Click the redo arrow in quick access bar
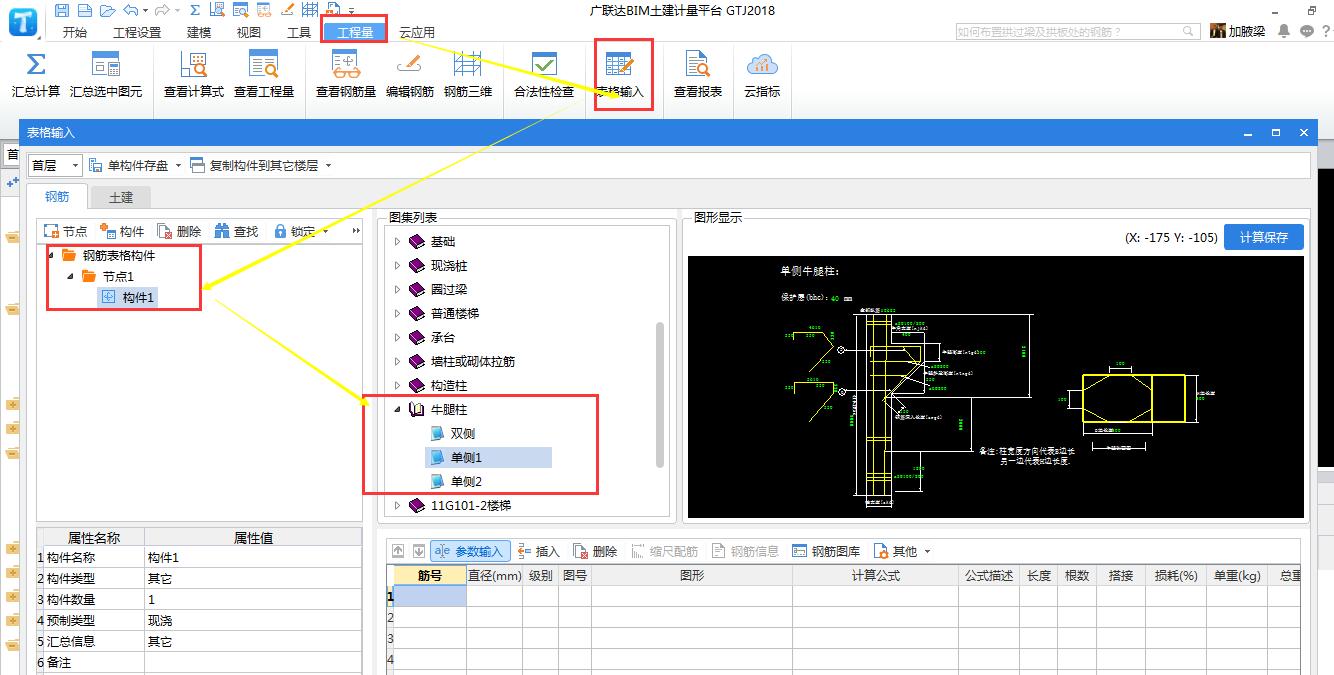 [161, 10]
